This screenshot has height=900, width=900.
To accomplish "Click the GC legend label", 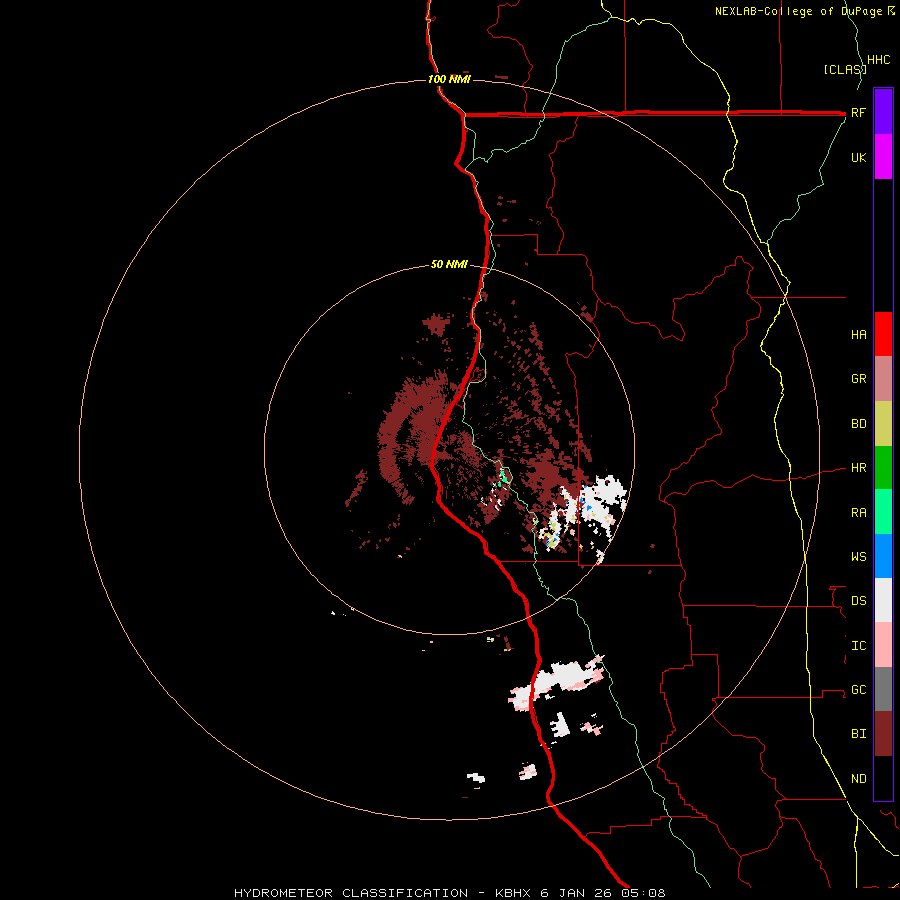I will pyautogui.click(x=859, y=690).
